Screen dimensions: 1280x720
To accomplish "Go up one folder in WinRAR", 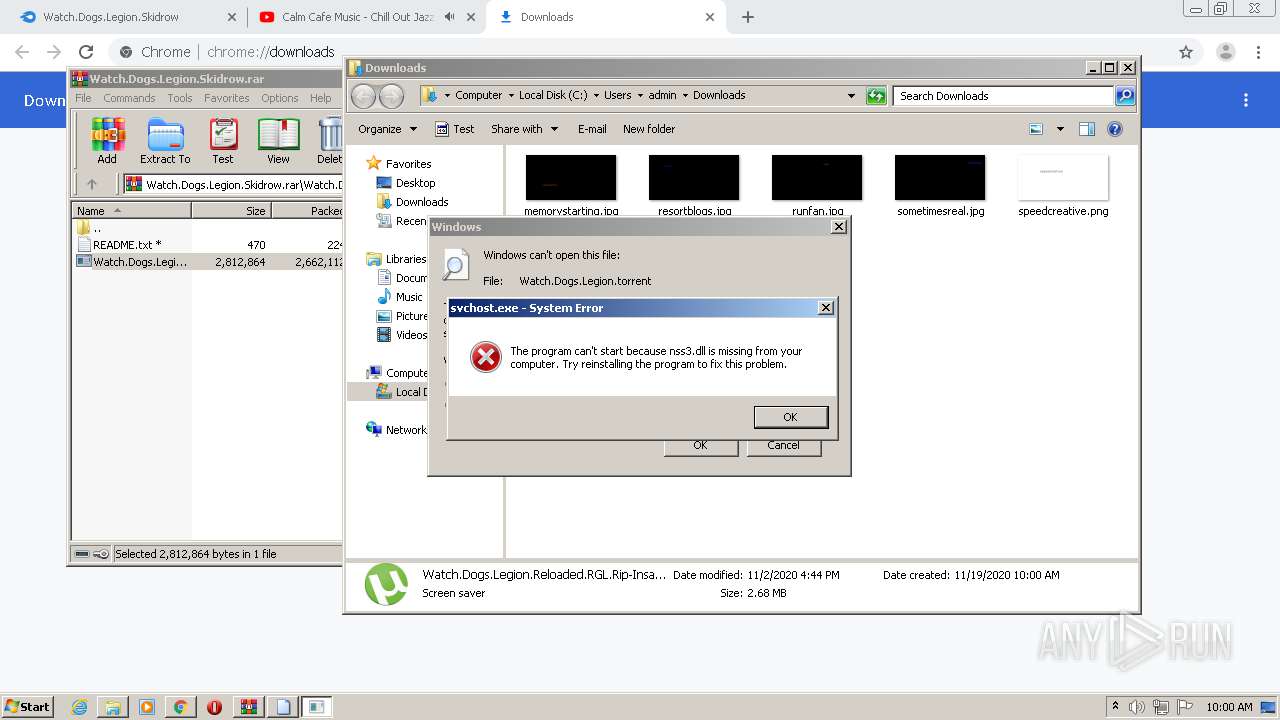I will pyautogui.click(x=92, y=184).
